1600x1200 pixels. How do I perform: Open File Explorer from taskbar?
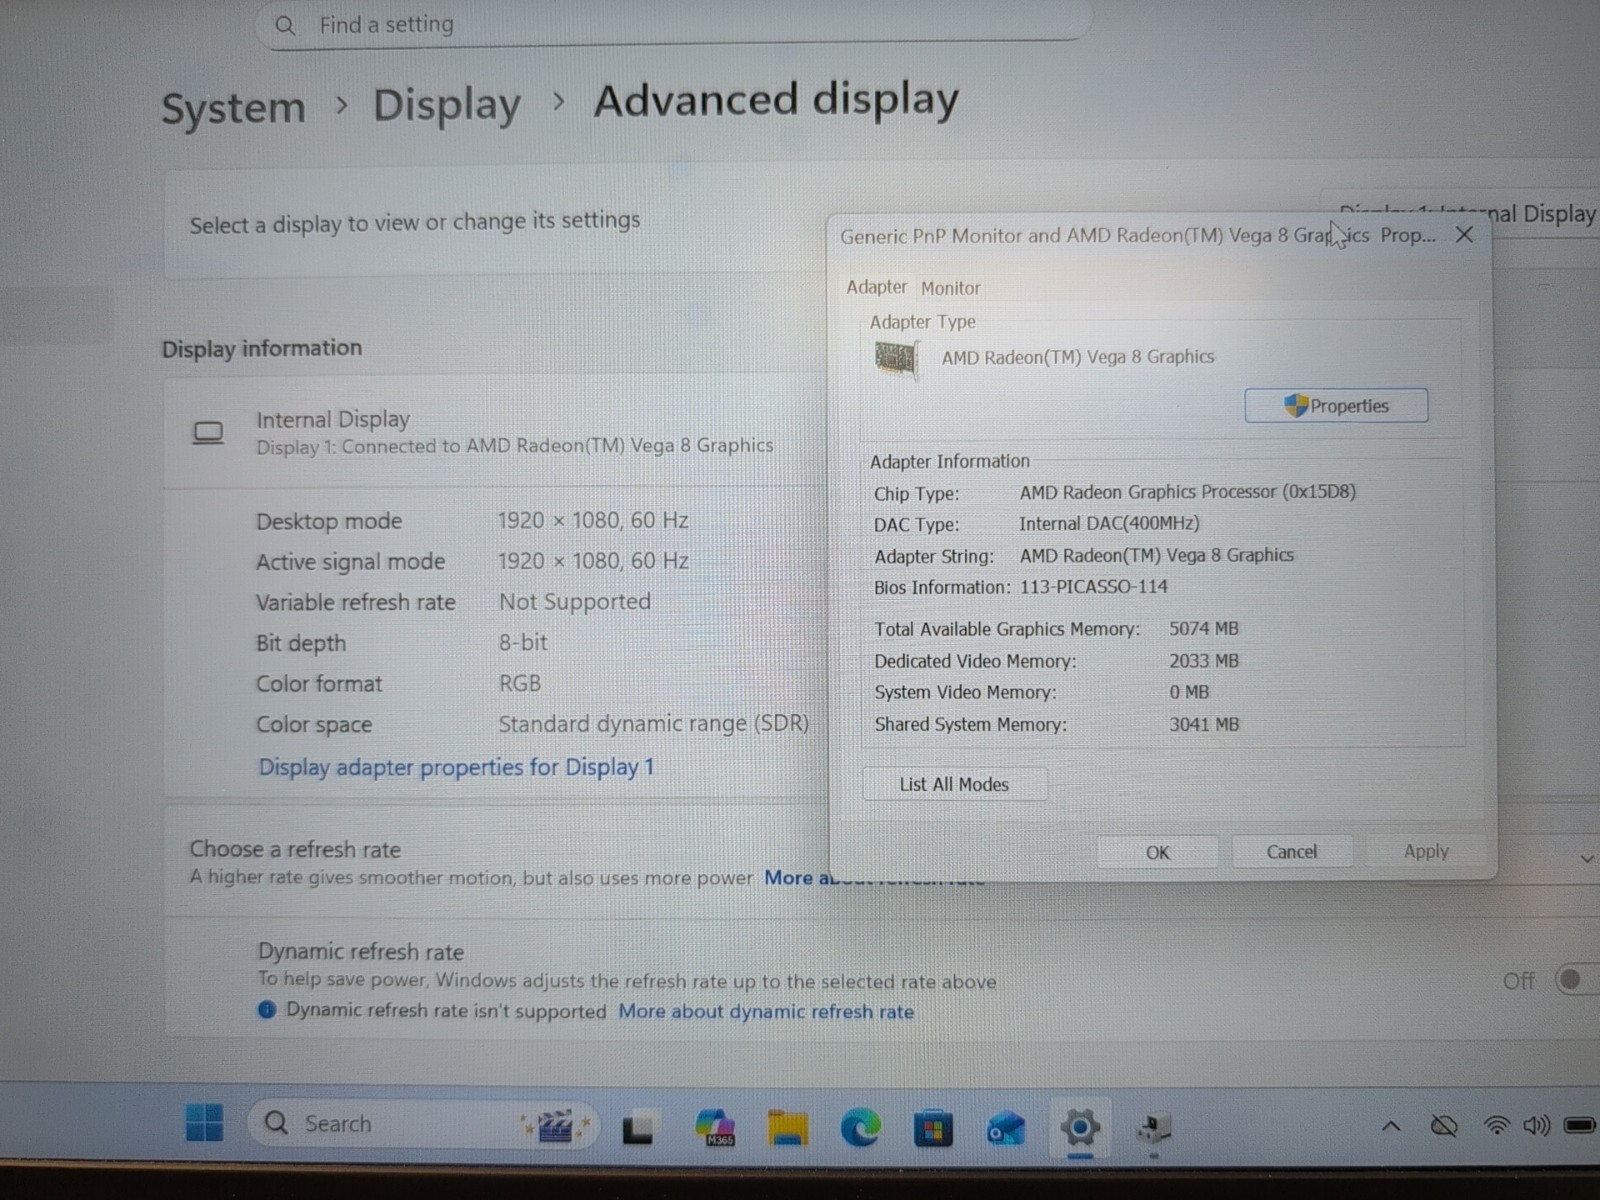788,1128
